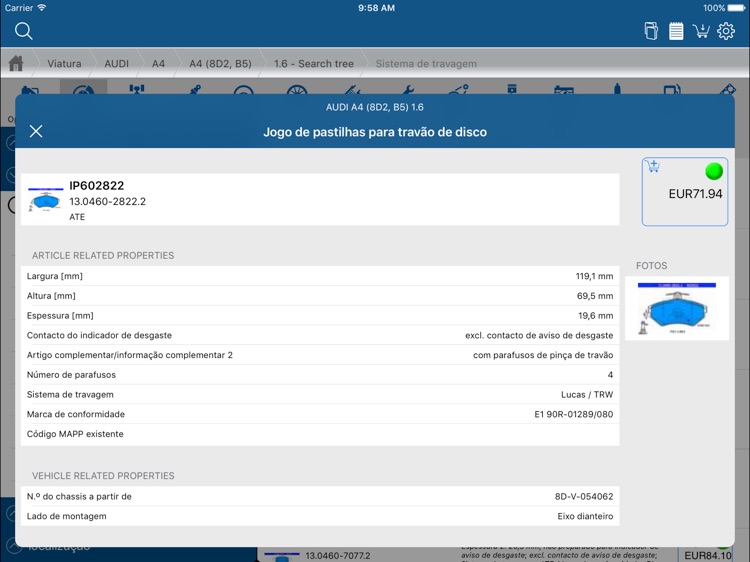Click the 8D-V-054062 chassis value
The width and height of the screenshot is (750, 562).
coord(584,496)
